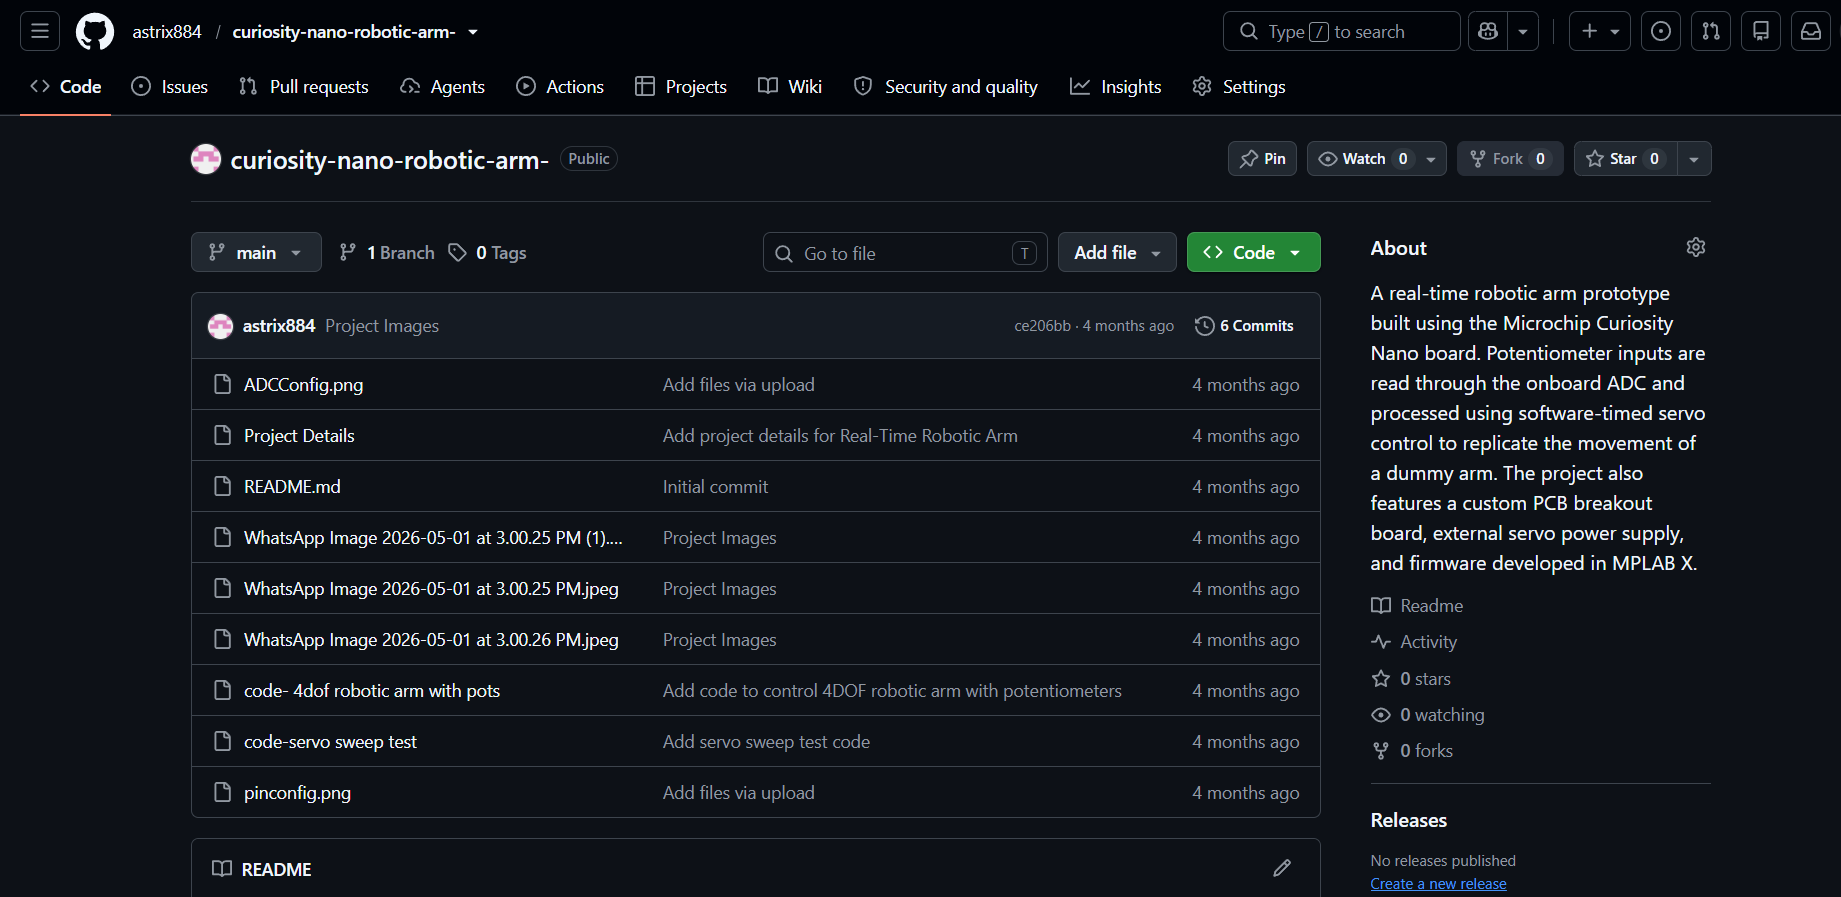Viewport: 1841px width, 897px height.
Task: Open the Copilot dropdown arrow
Action: tap(1523, 31)
